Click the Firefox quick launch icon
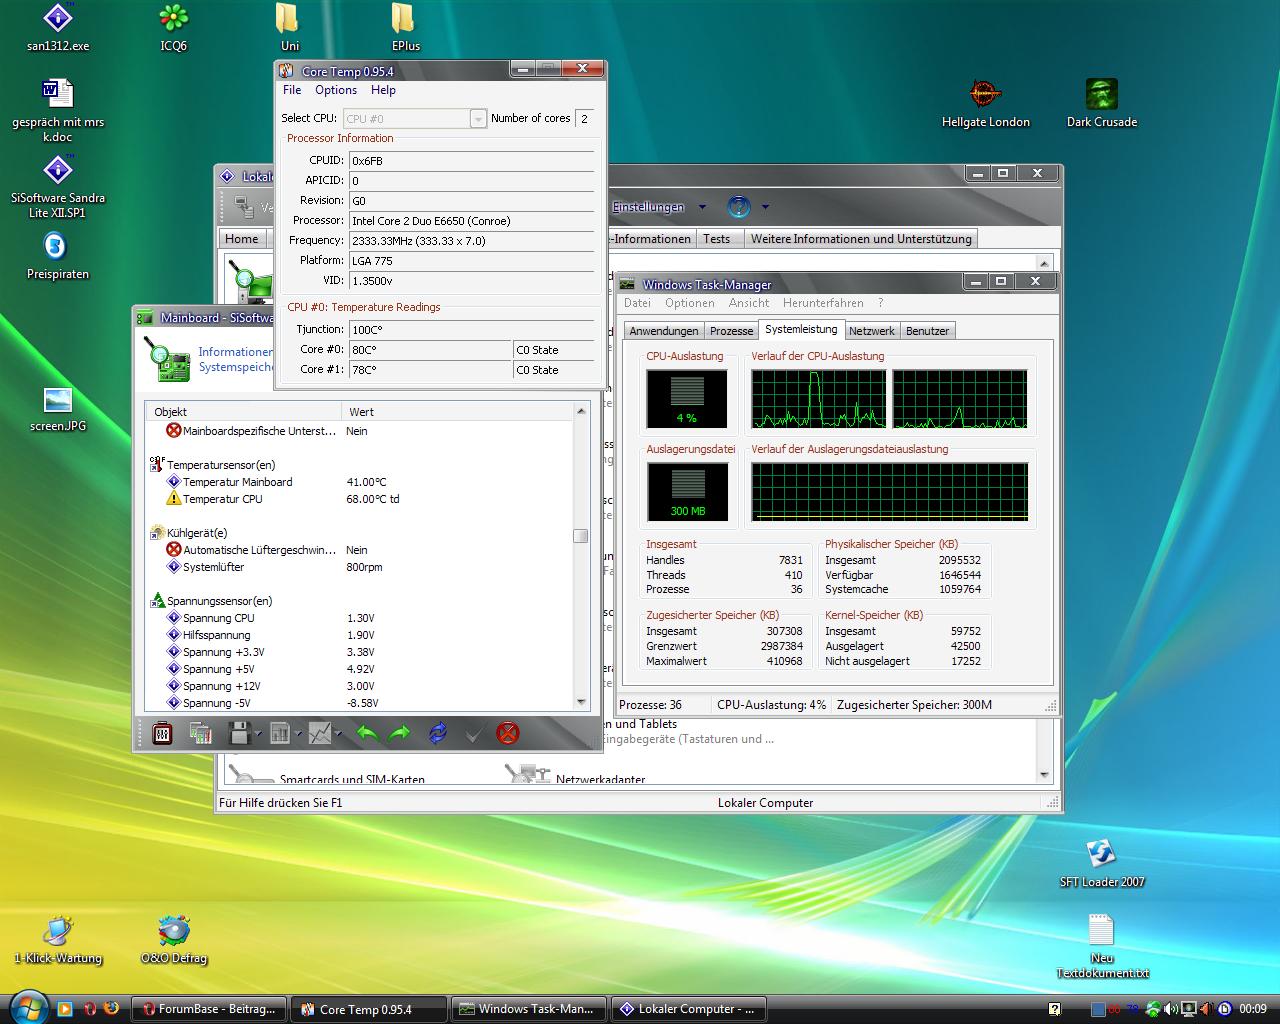Screen dimensions: 1280x1024 [111, 1009]
